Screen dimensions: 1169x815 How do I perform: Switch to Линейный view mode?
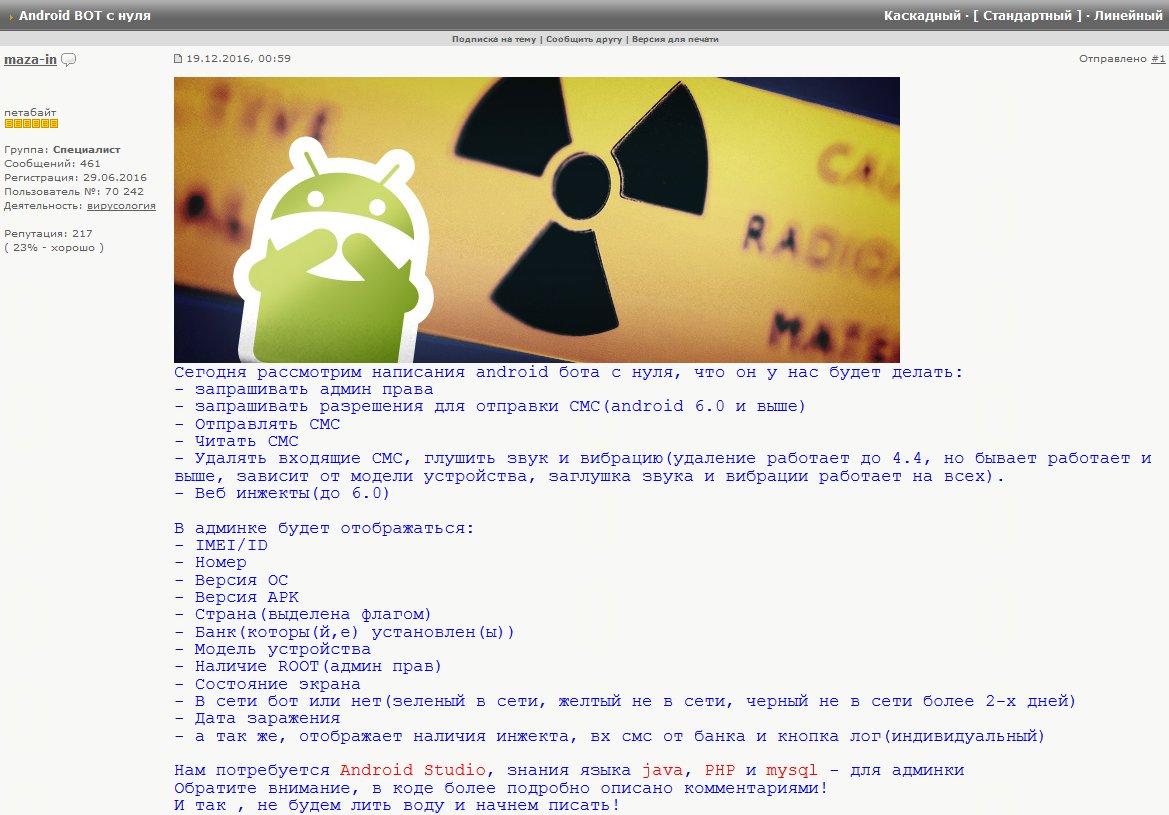1128,15
